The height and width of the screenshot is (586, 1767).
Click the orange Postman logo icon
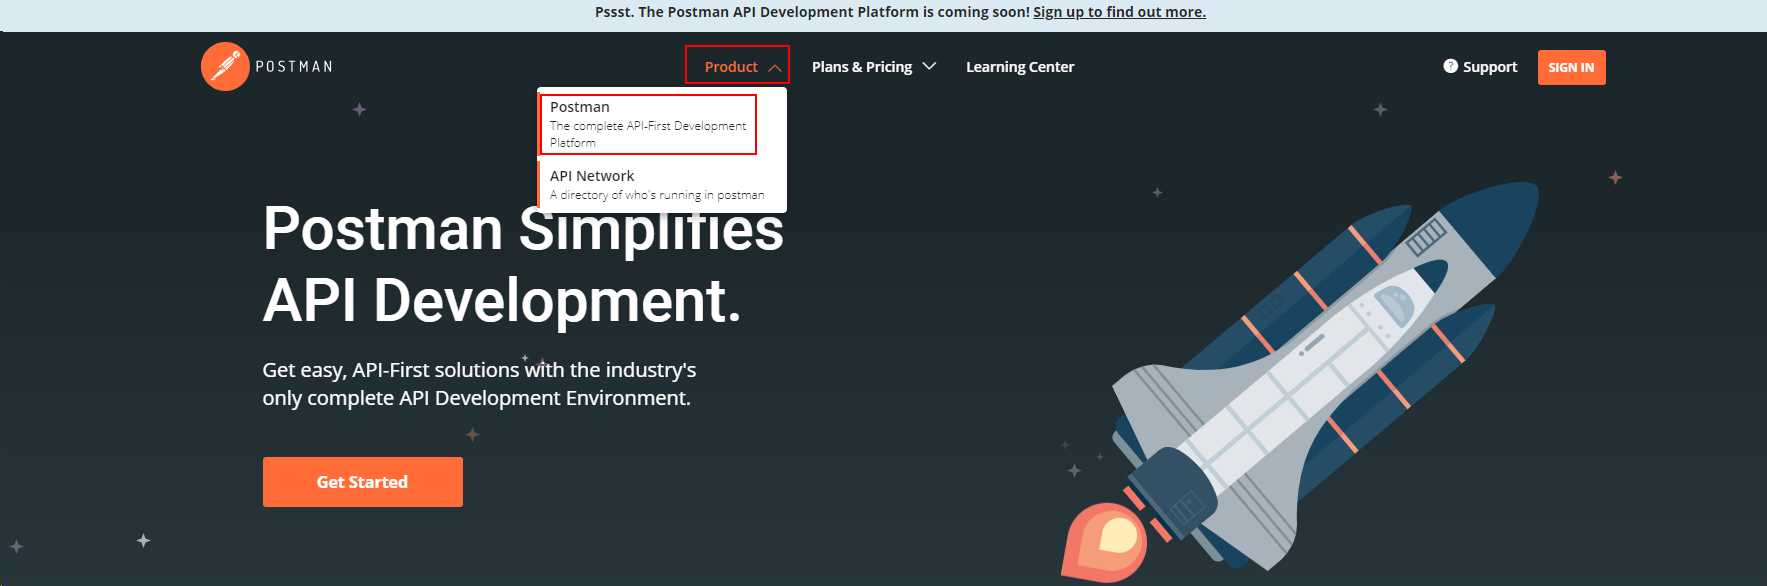(x=225, y=67)
